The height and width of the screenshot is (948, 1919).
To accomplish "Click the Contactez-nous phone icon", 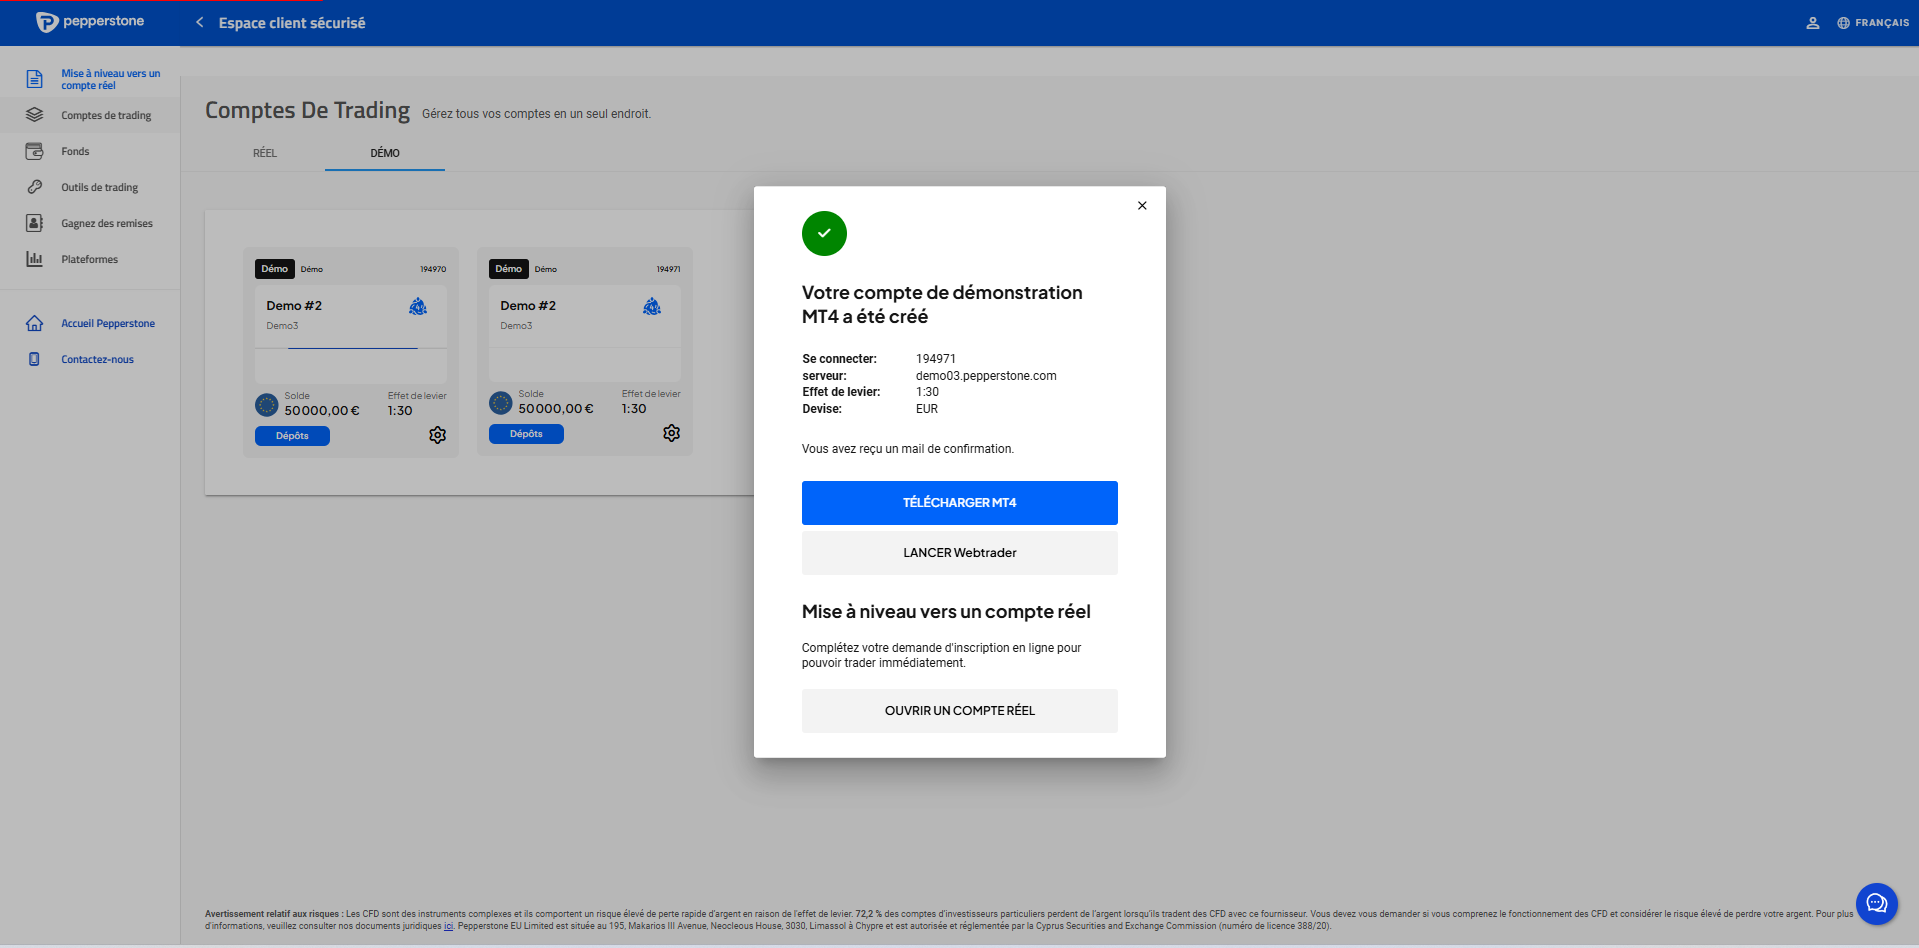I will tap(34, 359).
